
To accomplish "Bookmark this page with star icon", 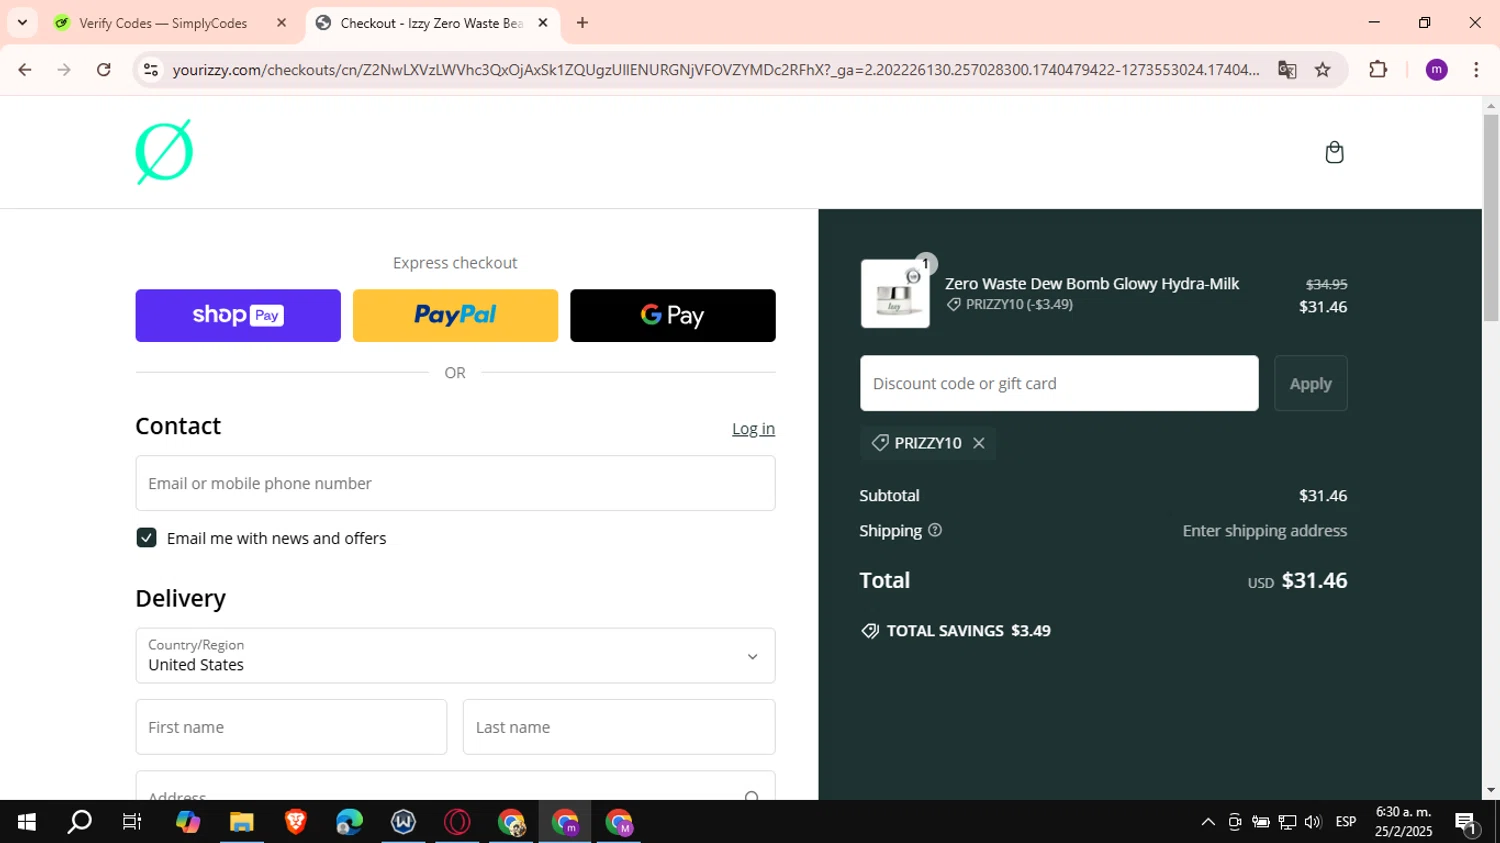I will coord(1323,69).
